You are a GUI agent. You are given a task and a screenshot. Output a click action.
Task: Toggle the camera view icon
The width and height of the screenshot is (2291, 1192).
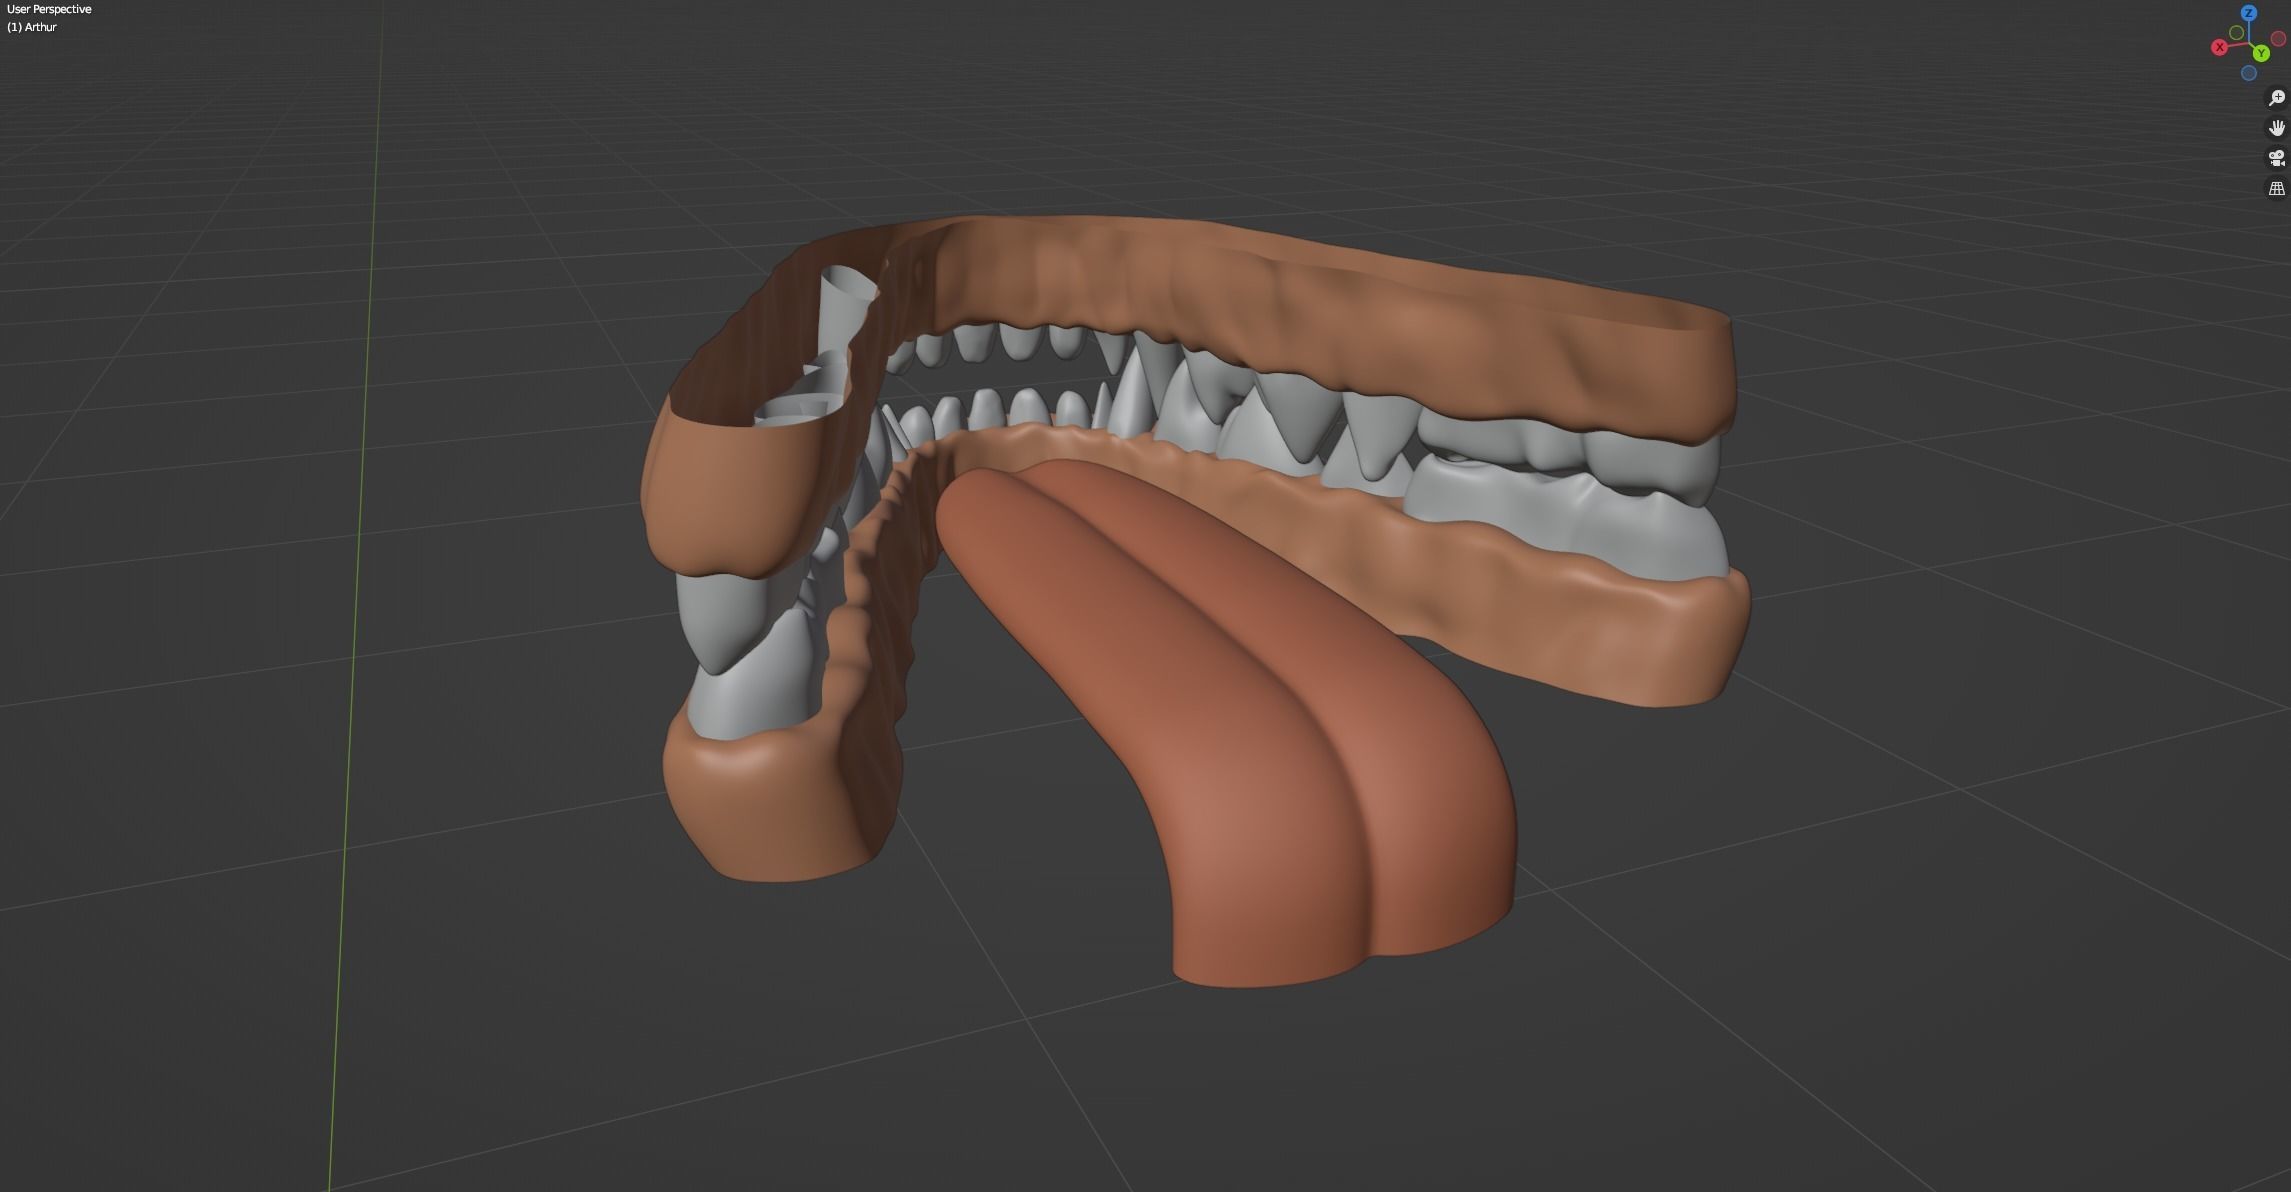coord(2277,158)
